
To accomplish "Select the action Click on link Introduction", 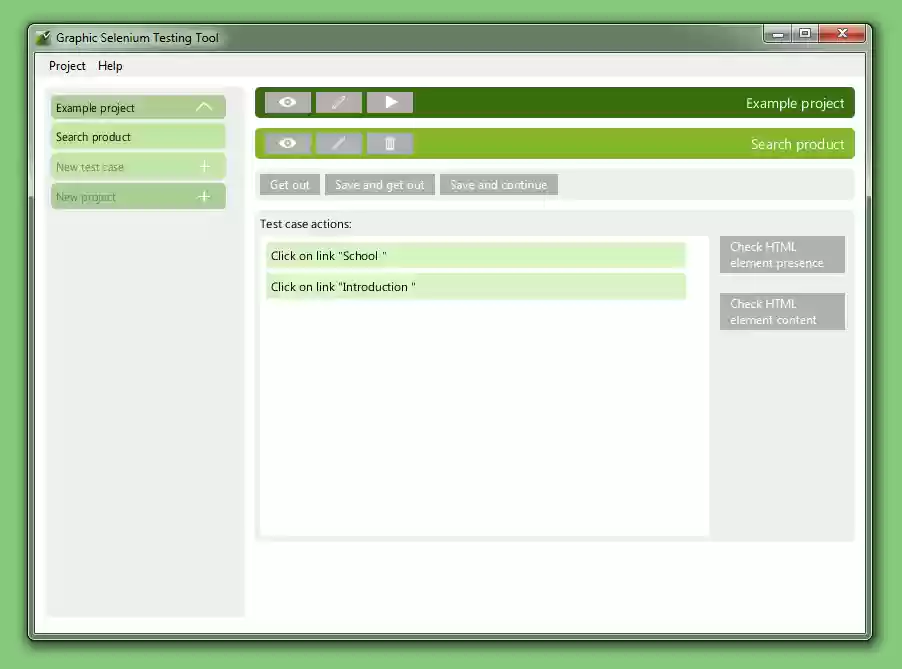I will (475, 287).
